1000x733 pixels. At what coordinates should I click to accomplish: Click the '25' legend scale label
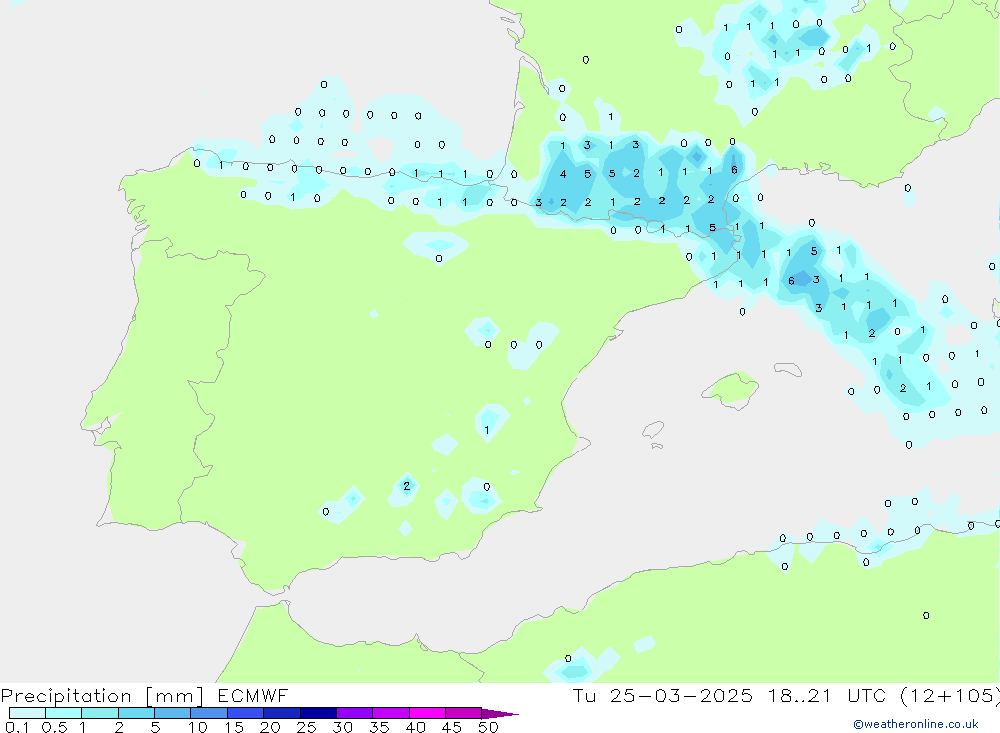click(306, 727)
